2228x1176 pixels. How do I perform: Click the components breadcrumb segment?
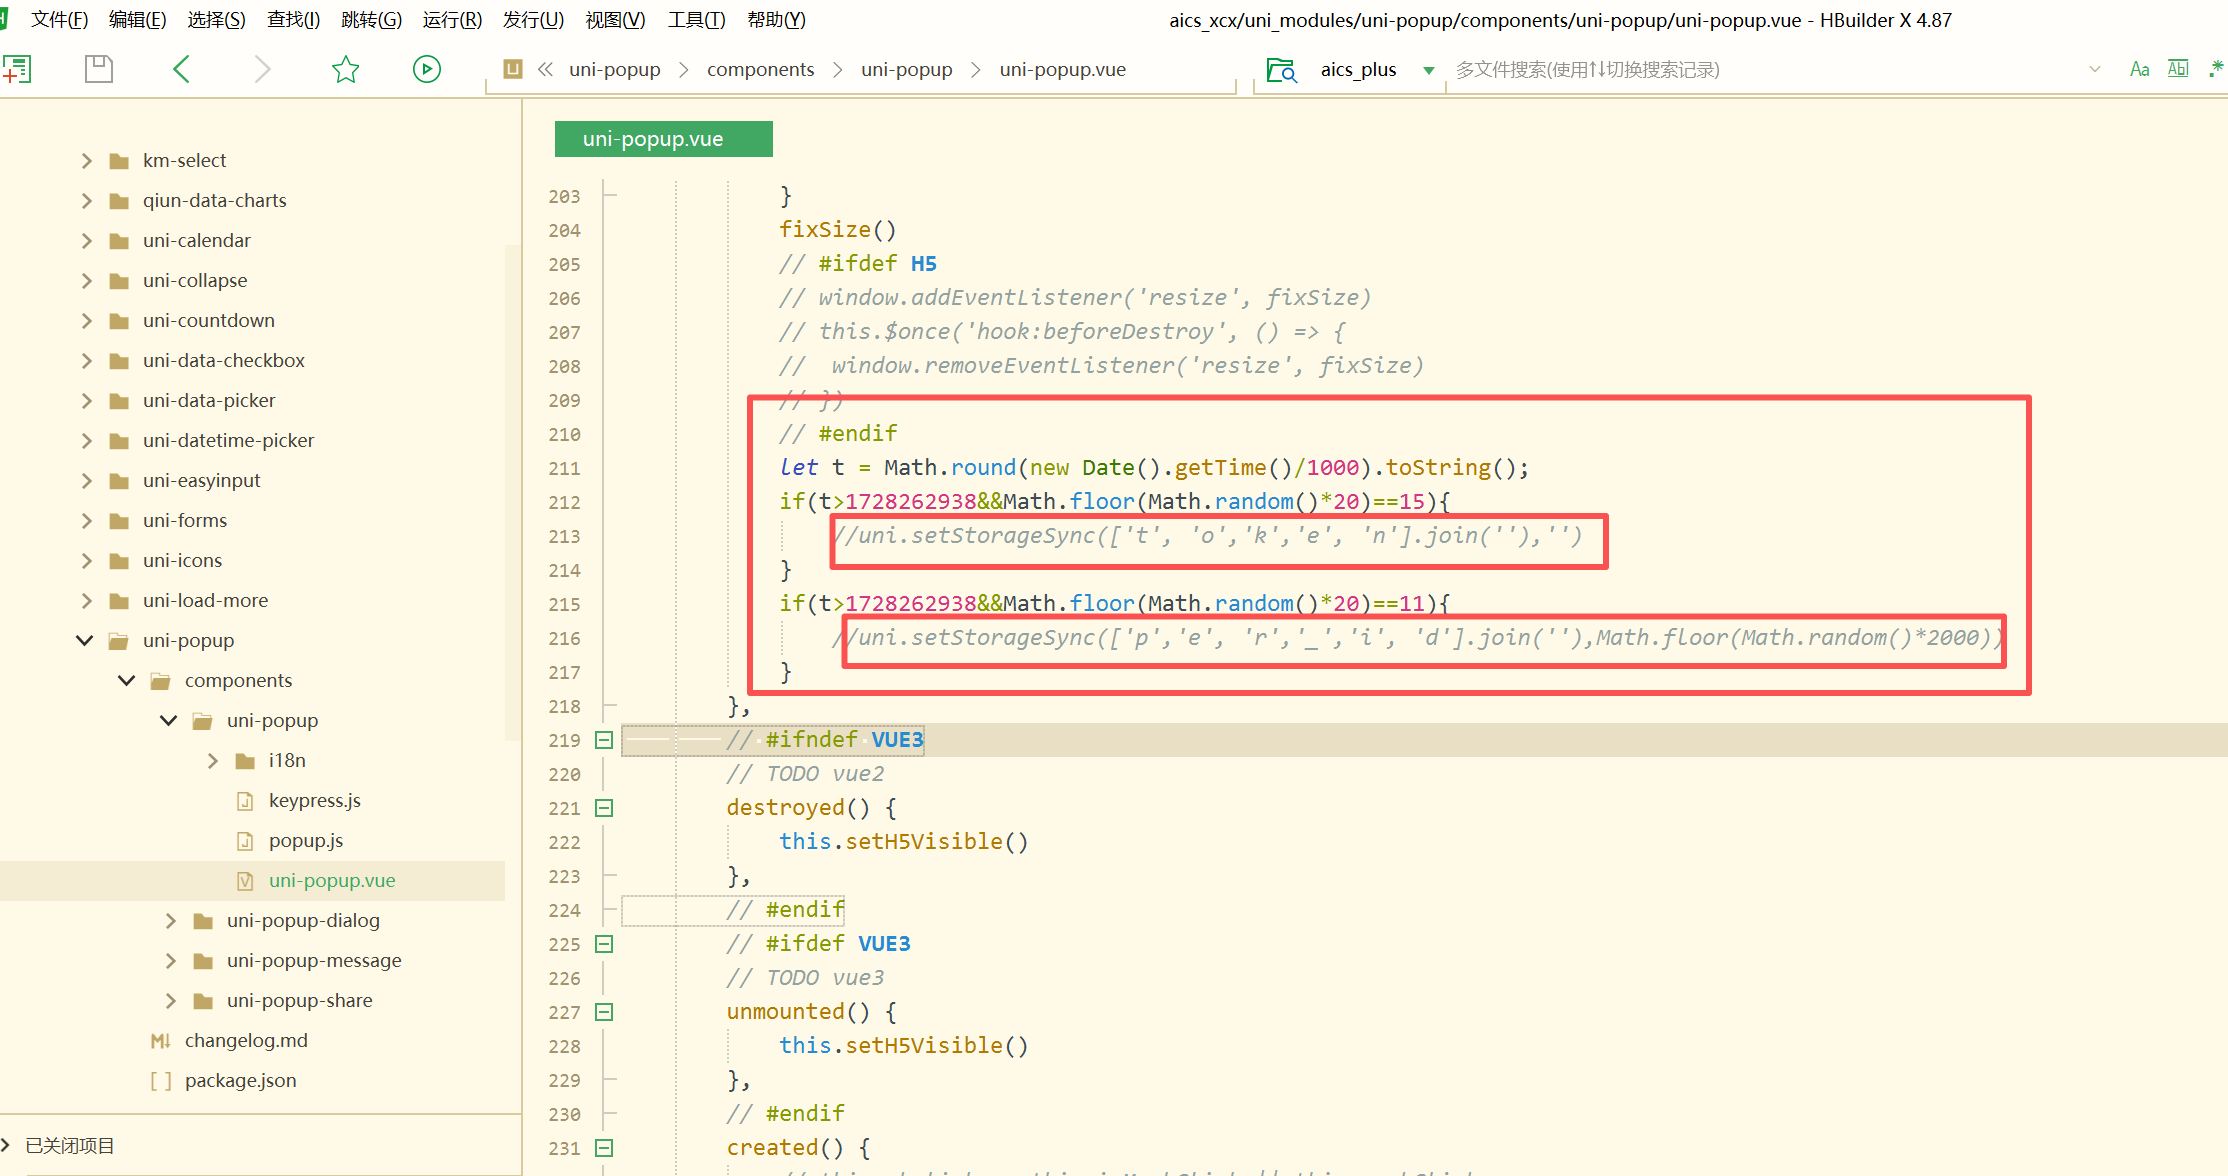(x=760, y=69)
